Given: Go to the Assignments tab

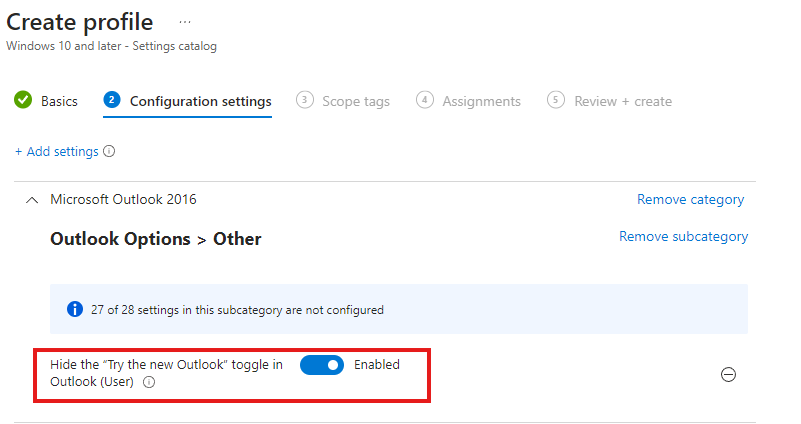Looking at the screenshot, I should point(481,101).
